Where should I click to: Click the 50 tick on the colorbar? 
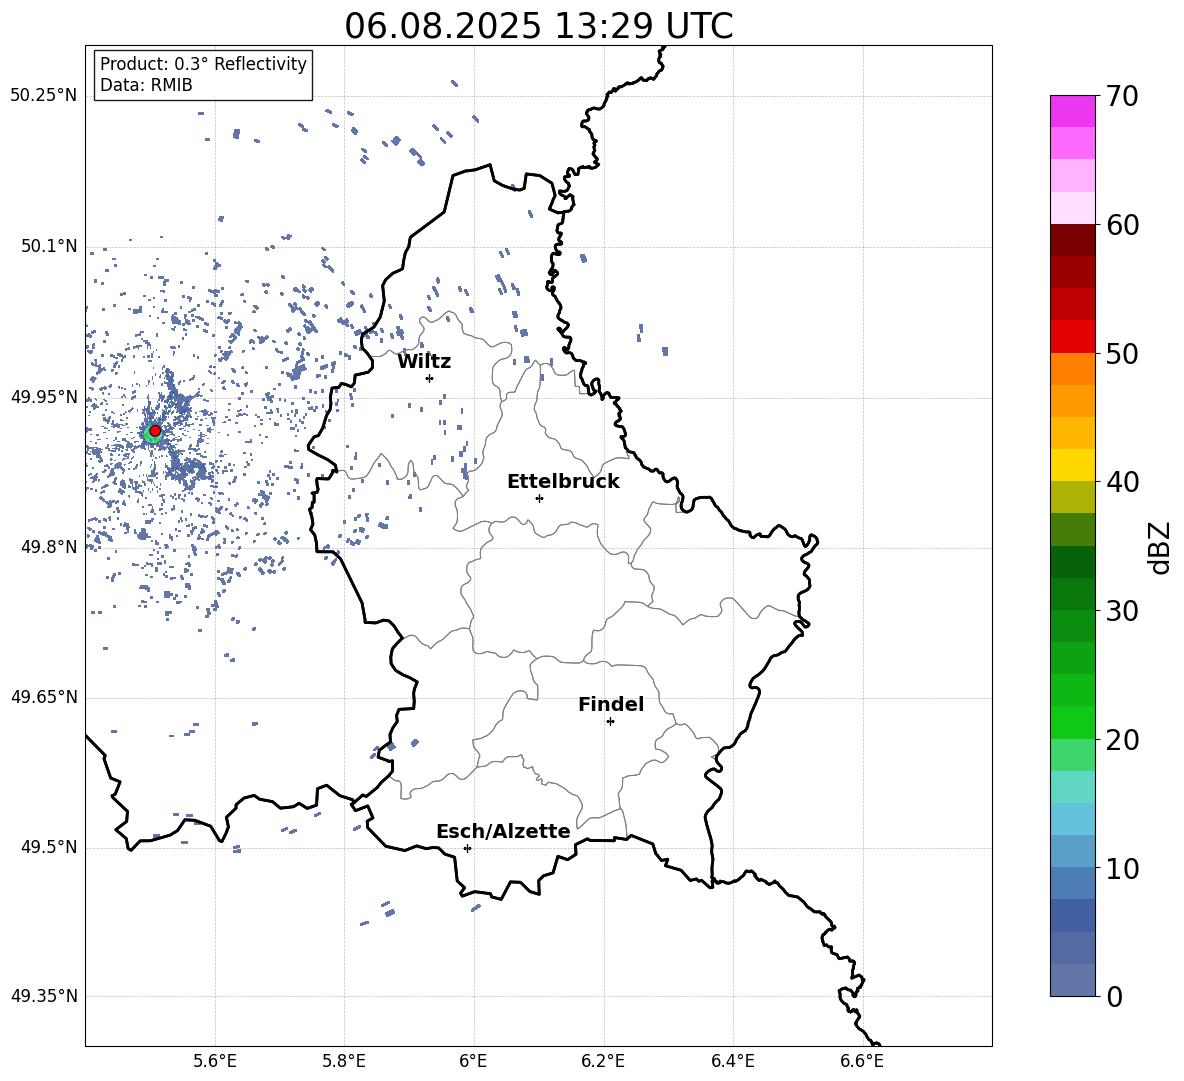coord(1122,354)
